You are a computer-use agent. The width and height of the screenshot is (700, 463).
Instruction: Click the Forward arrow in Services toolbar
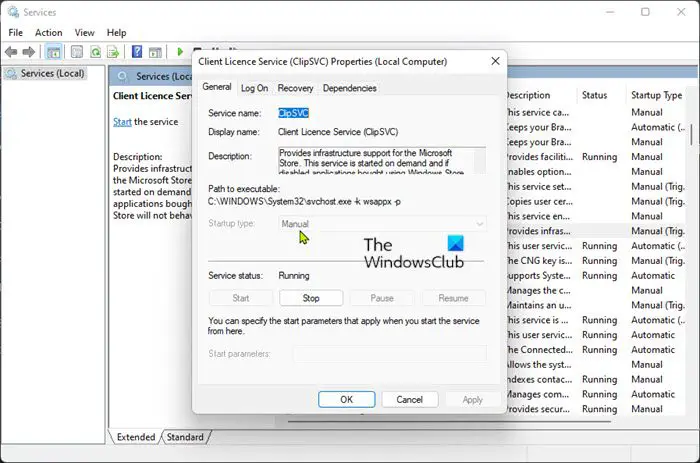coord(29,52)
